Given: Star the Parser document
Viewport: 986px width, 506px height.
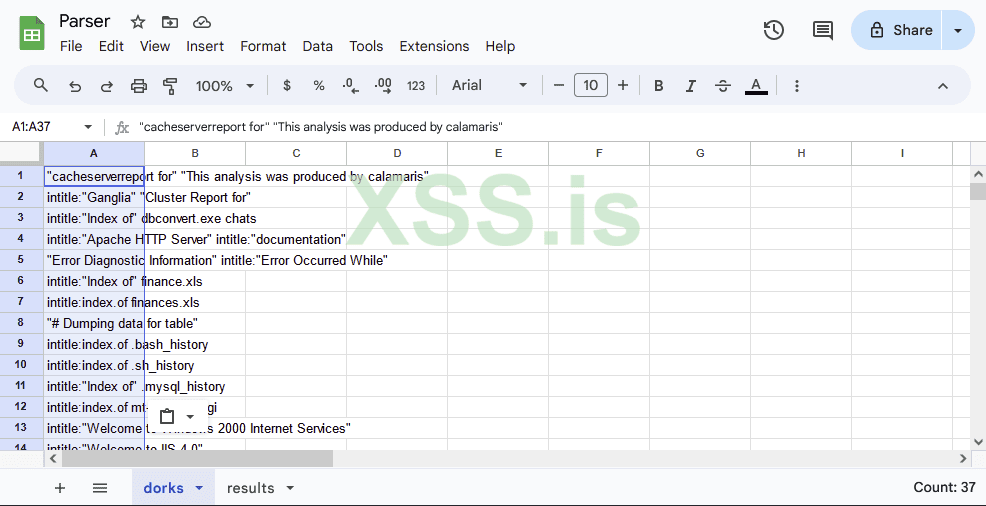Looking at the screenshot, I should point(138,23).
